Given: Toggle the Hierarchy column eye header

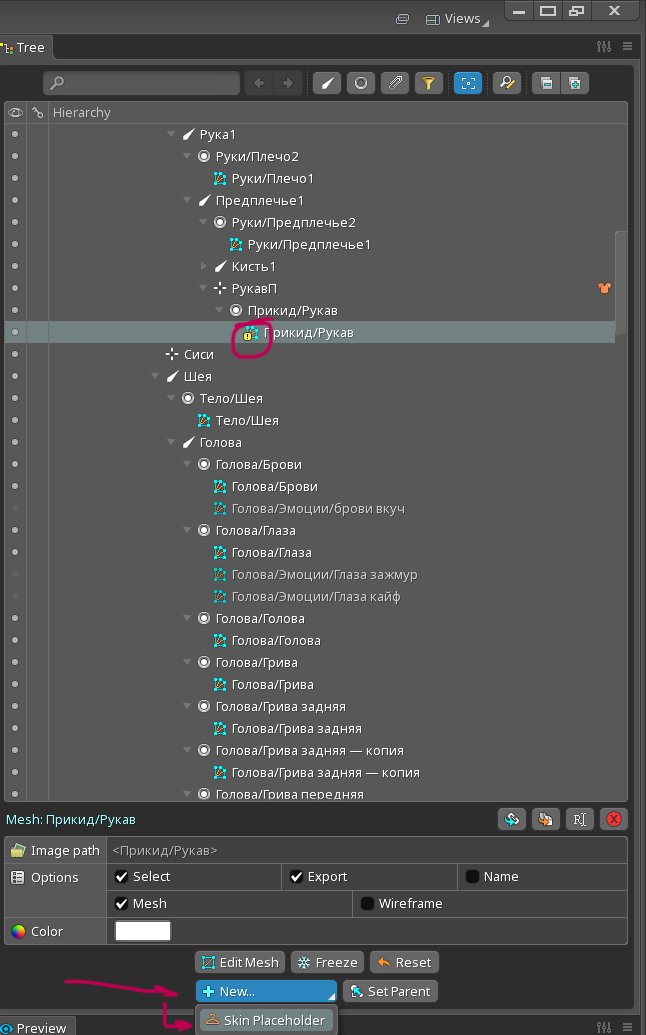Looking at the screenshot, I should [x=15, y=113].
